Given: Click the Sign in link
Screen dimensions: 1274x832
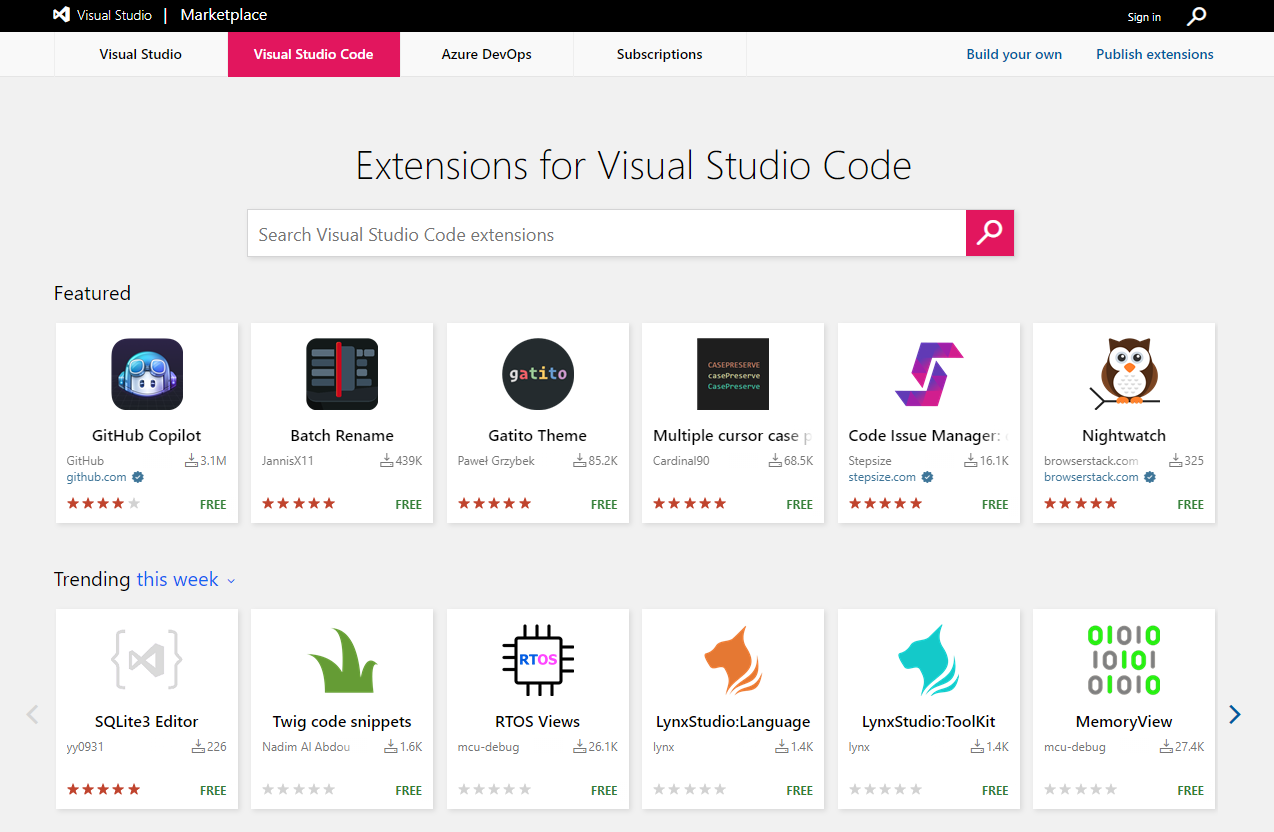Looking at the screenshot, I should (1144, 17).
